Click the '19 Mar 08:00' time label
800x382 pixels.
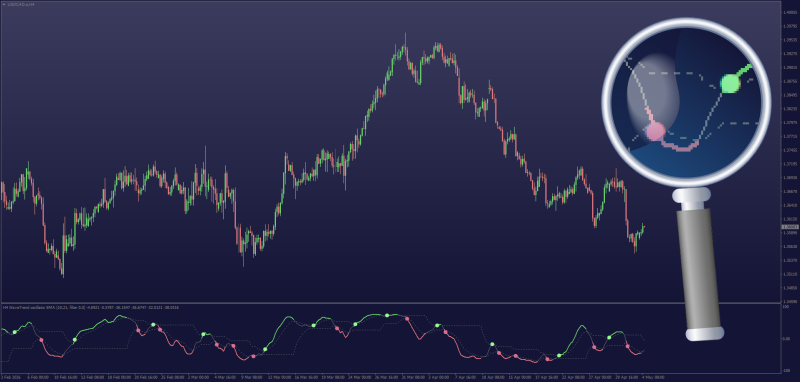point(333,377)
